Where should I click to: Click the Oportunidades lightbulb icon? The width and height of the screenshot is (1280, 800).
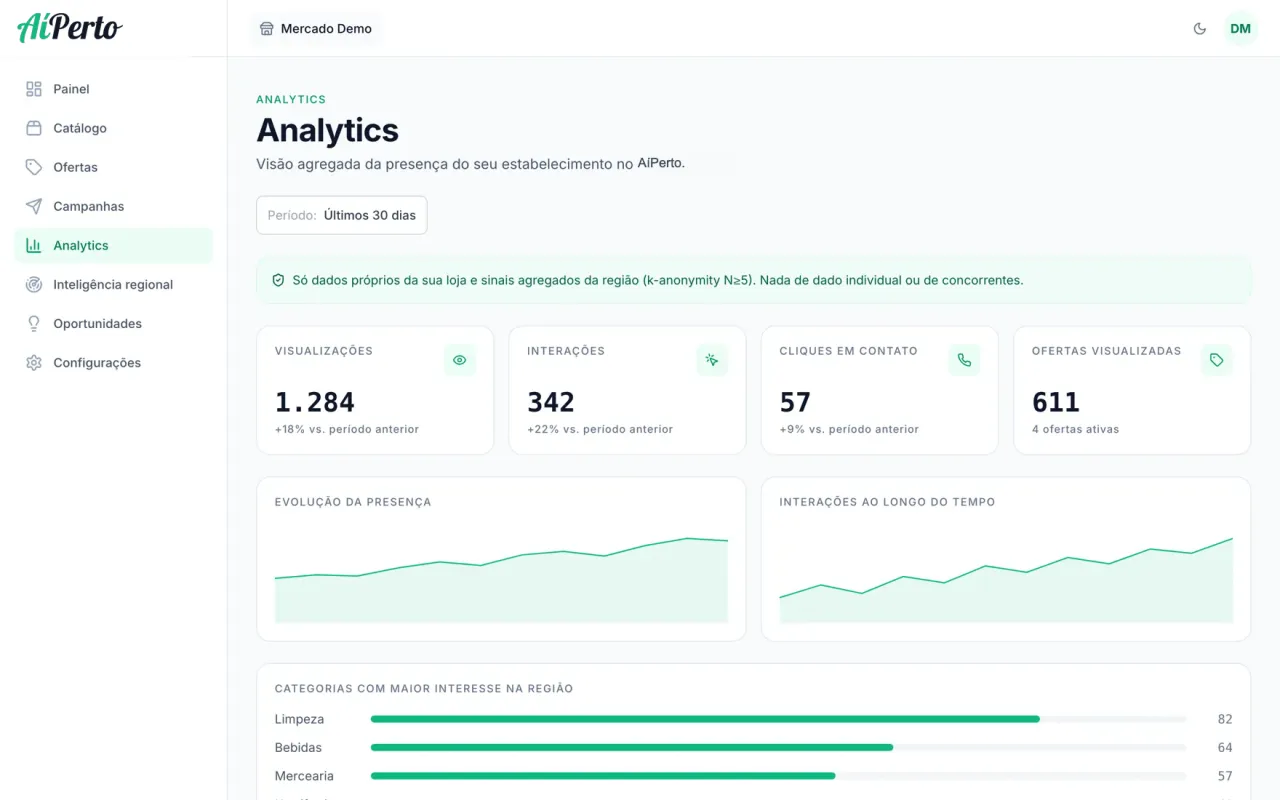(x=34, y=323)
